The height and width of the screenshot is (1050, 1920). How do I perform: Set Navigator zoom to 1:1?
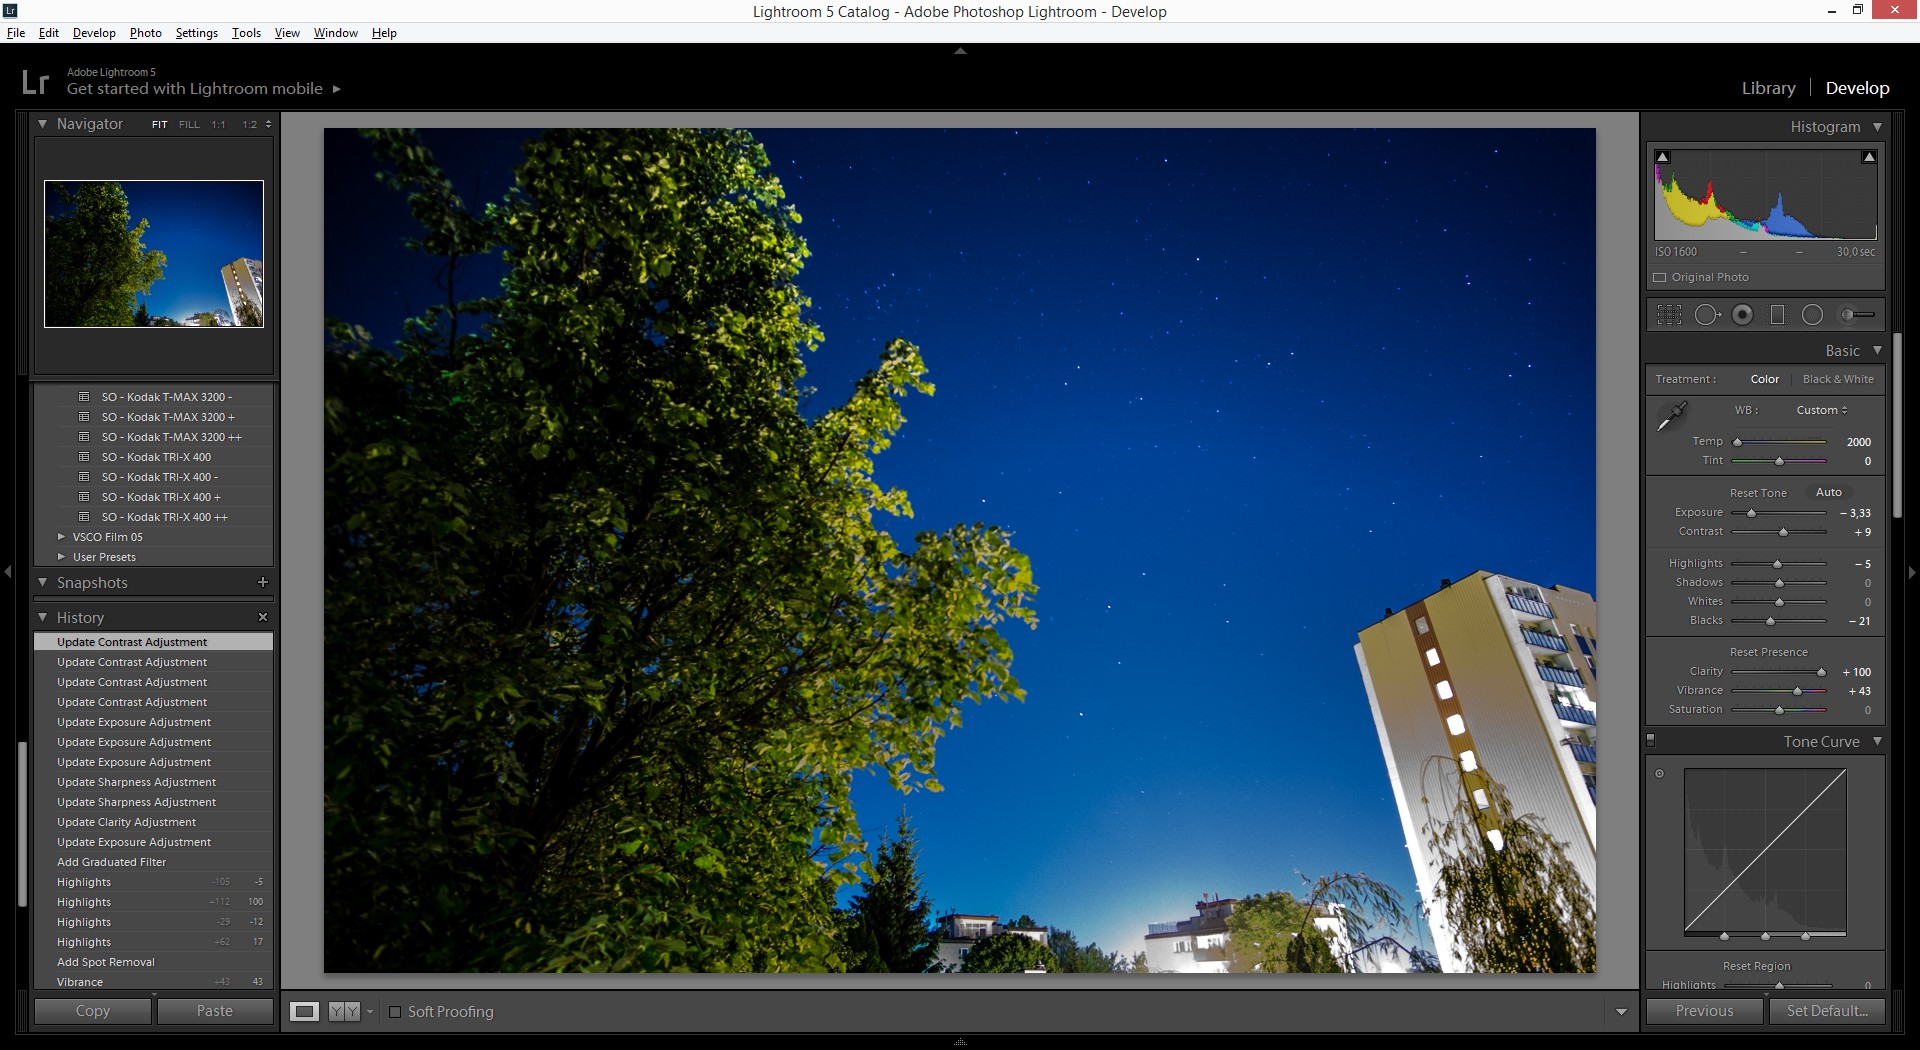(219, 125)
